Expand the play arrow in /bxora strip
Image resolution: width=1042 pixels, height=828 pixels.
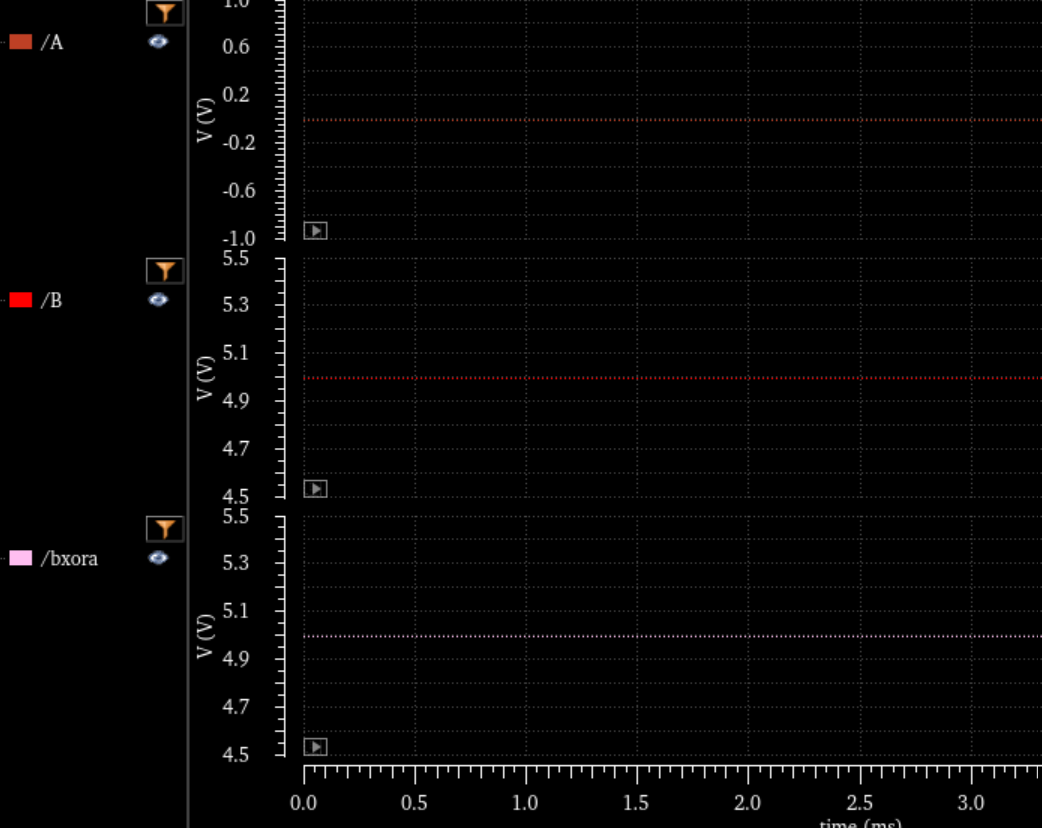316,747
